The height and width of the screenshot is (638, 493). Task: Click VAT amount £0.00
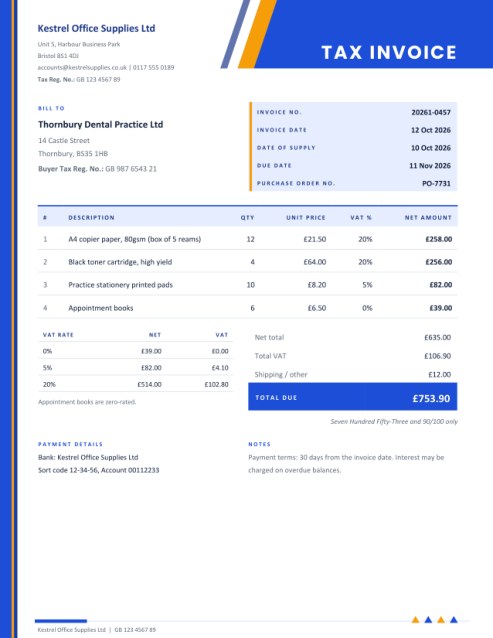220,351
